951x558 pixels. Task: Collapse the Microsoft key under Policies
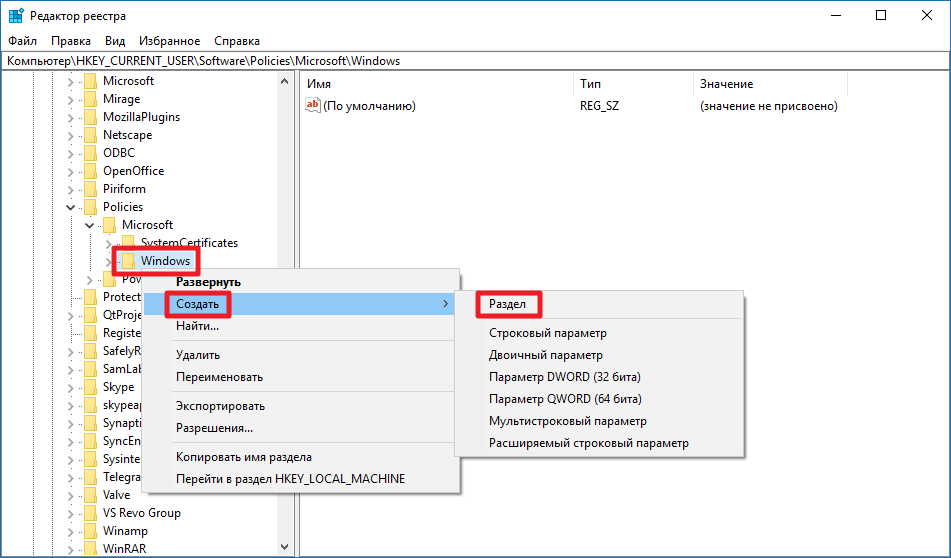(89, 226)
